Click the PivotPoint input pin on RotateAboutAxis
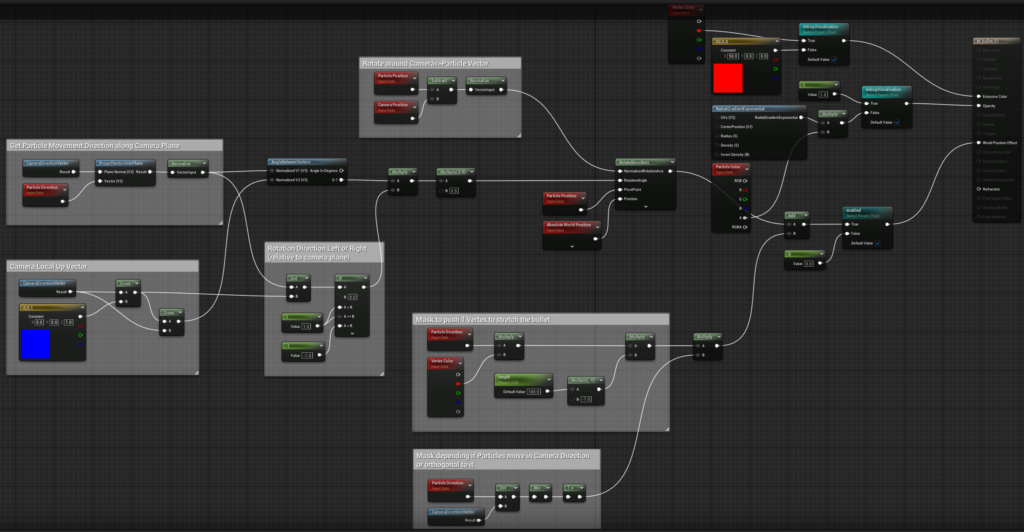The height and width of the screenshot is (532, 1024). pos(620,189)
